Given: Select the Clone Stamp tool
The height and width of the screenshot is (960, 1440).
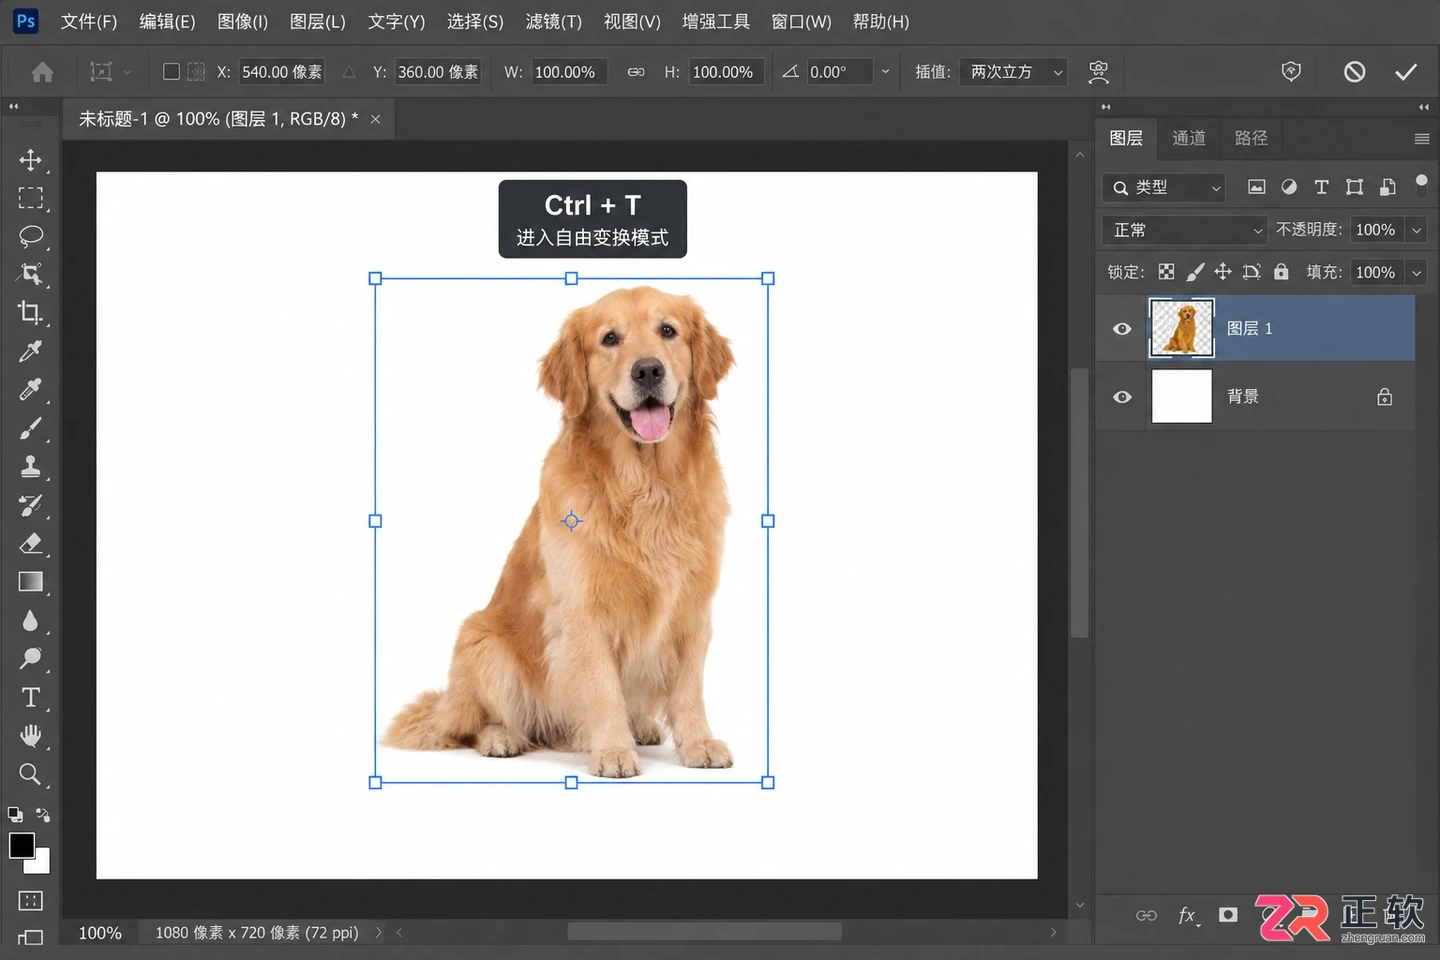Looking at the screenshot, I should [30, 466].
